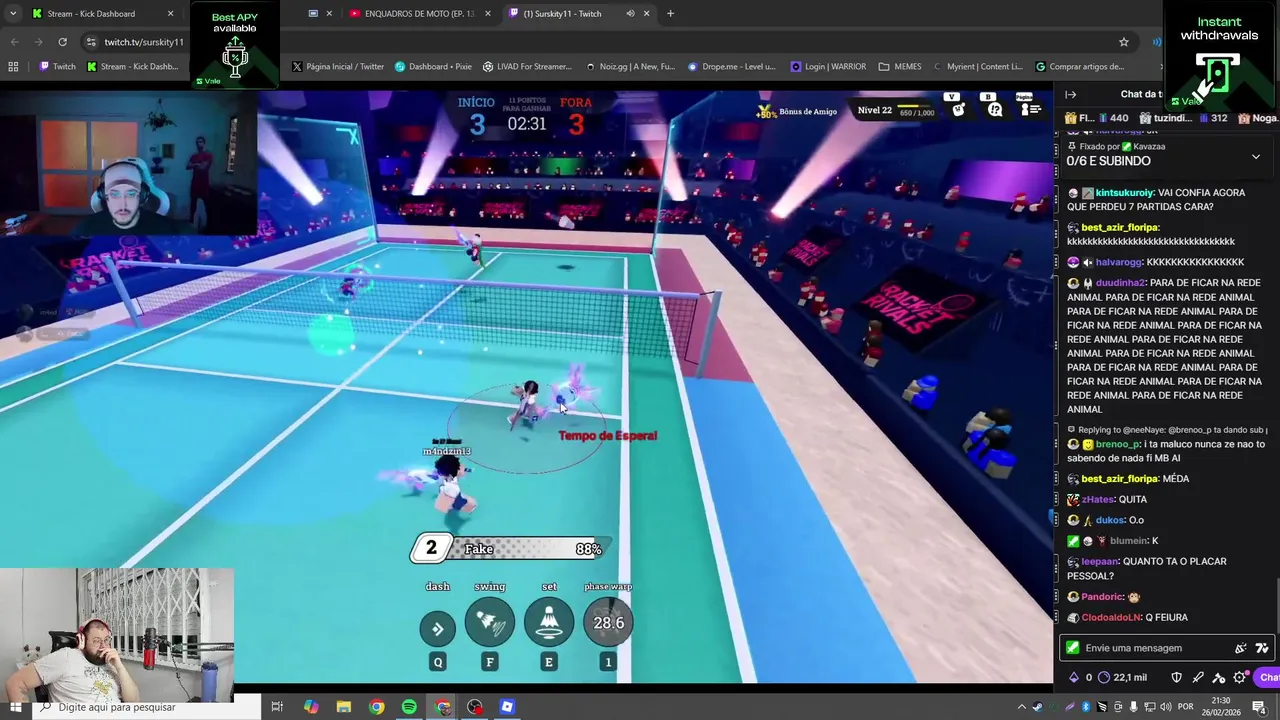Click the Q dash keybind label
This screenshot has width=1280, height=720.
(437, 662)
